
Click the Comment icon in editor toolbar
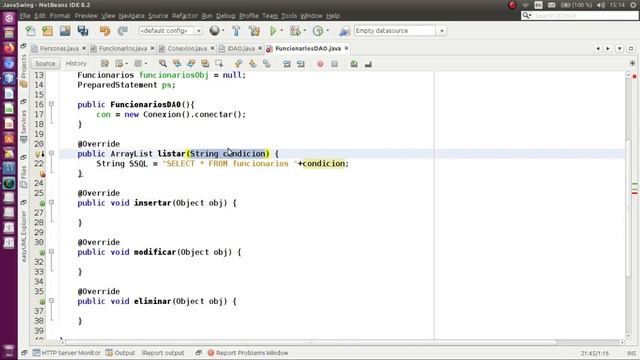(354, 64)
